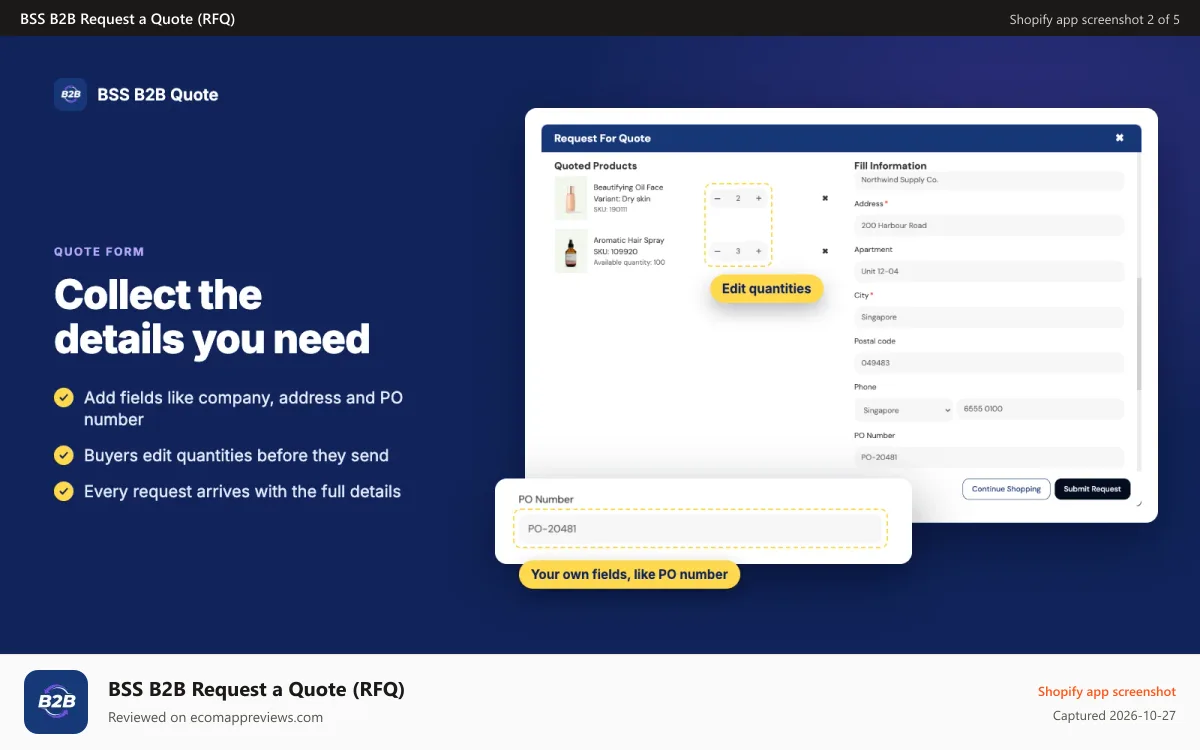Close the Request For Quote dialog
Screen dimensions: 1200x750
coord(1119,138)
